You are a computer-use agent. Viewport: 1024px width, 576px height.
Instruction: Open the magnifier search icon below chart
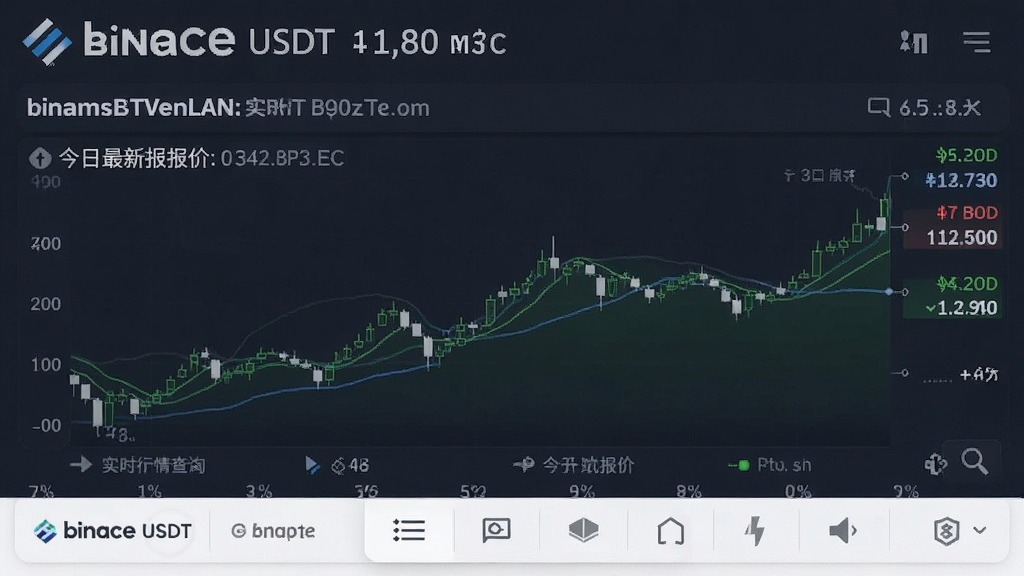[x=974, y=461]
